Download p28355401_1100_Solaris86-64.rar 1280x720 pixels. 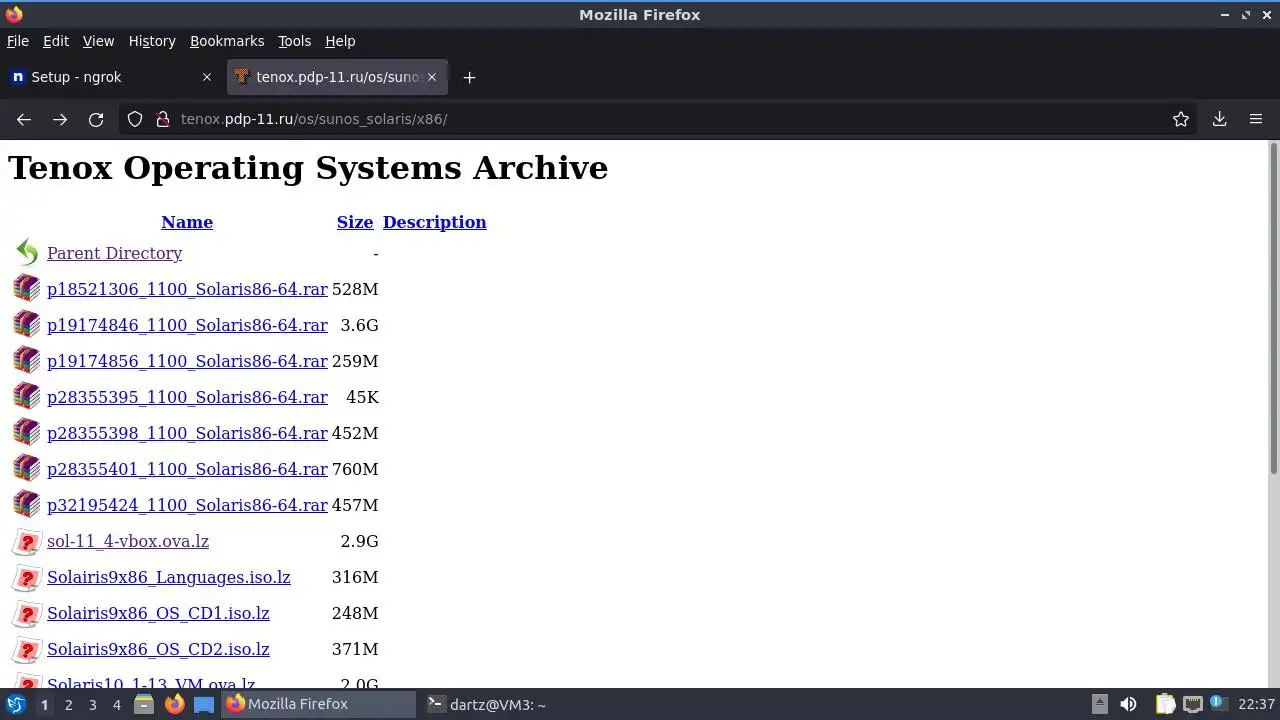pos(187,469)
